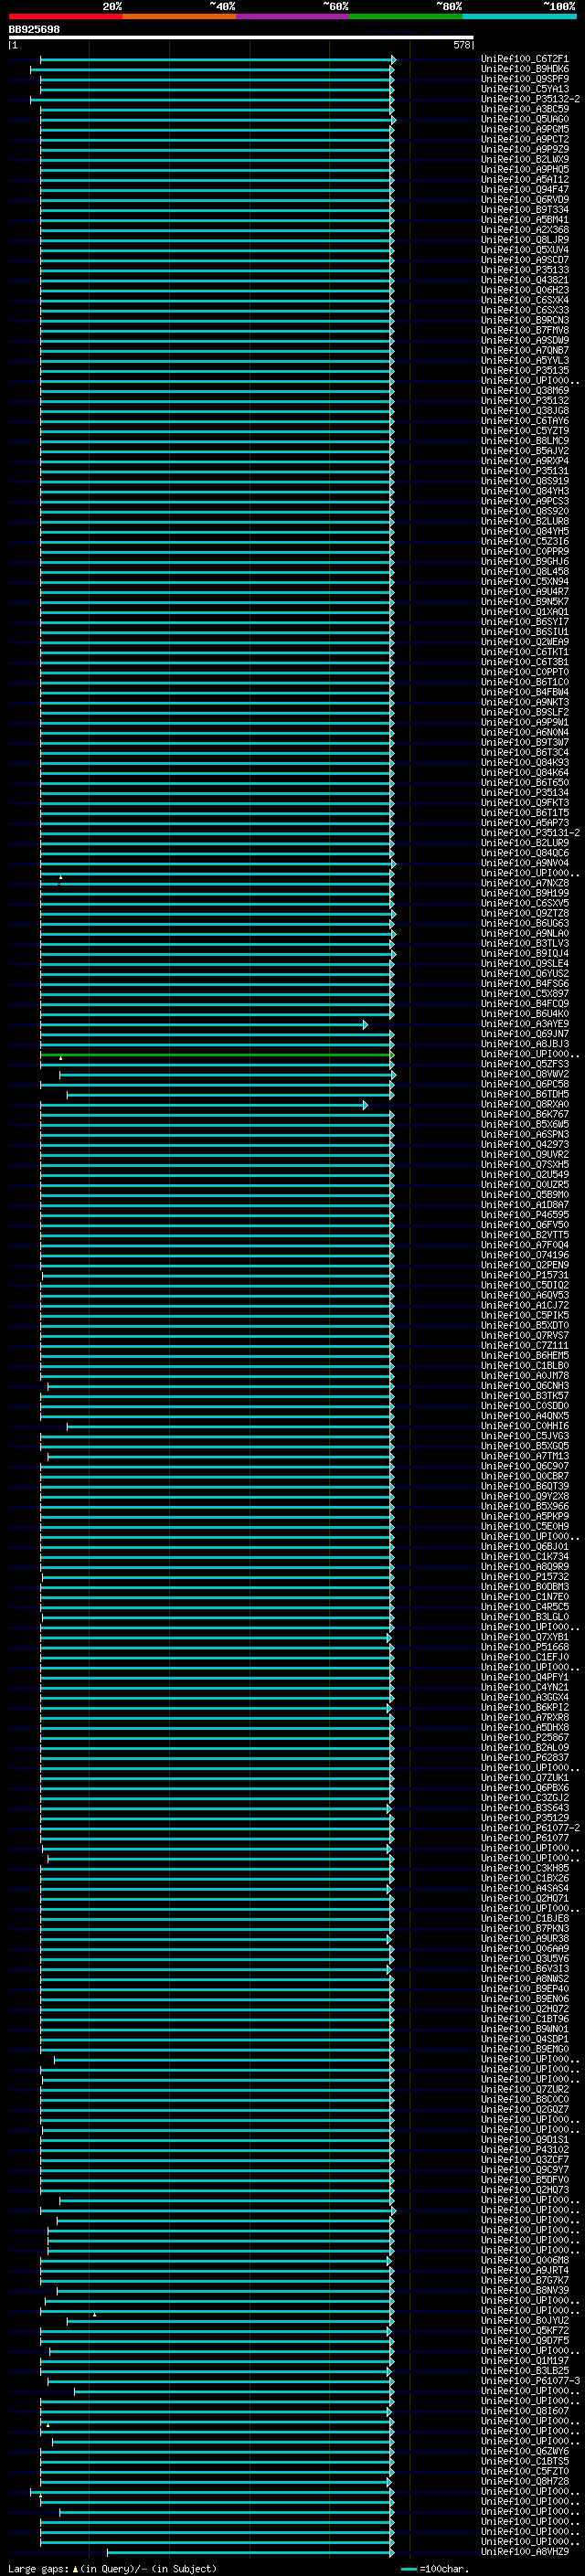Select hit label UniRef100_A9P9Z9
The width and height of the screenshot is (585, 2576).
[x=525, y=149]
